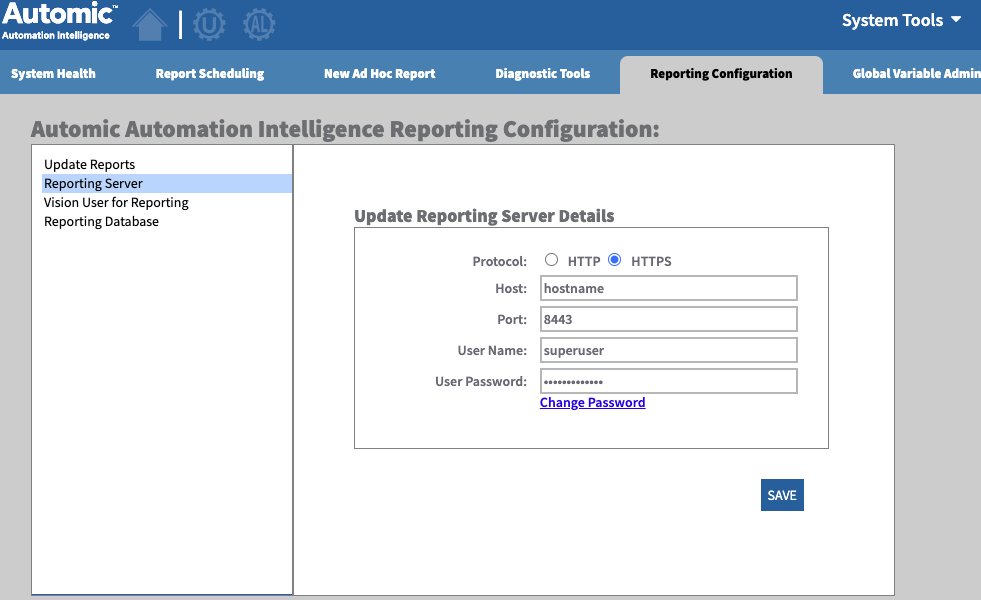
Task: Focus the Port field showing 8443
Action: tap(668, 319)
